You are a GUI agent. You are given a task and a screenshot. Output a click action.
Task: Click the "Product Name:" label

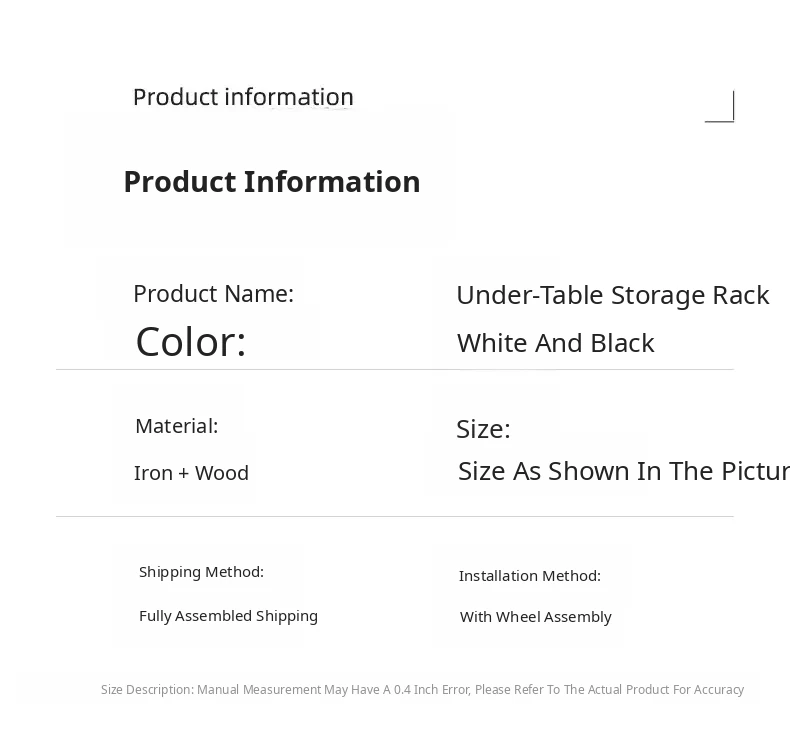tap(213, 294)
